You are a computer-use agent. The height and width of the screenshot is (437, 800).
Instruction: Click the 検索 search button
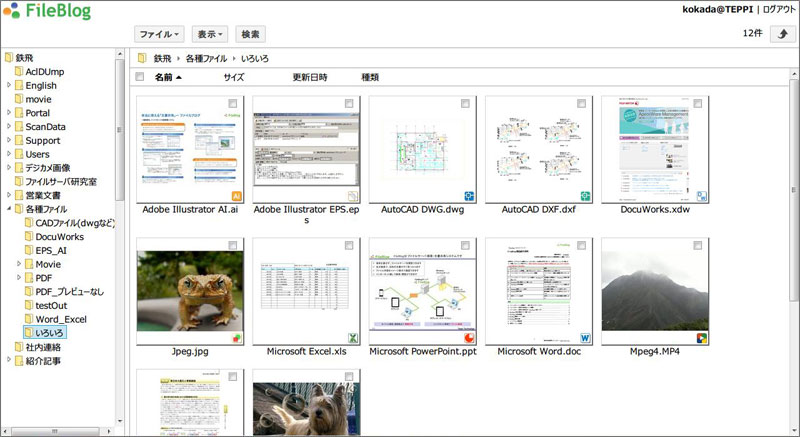[250, 34]
